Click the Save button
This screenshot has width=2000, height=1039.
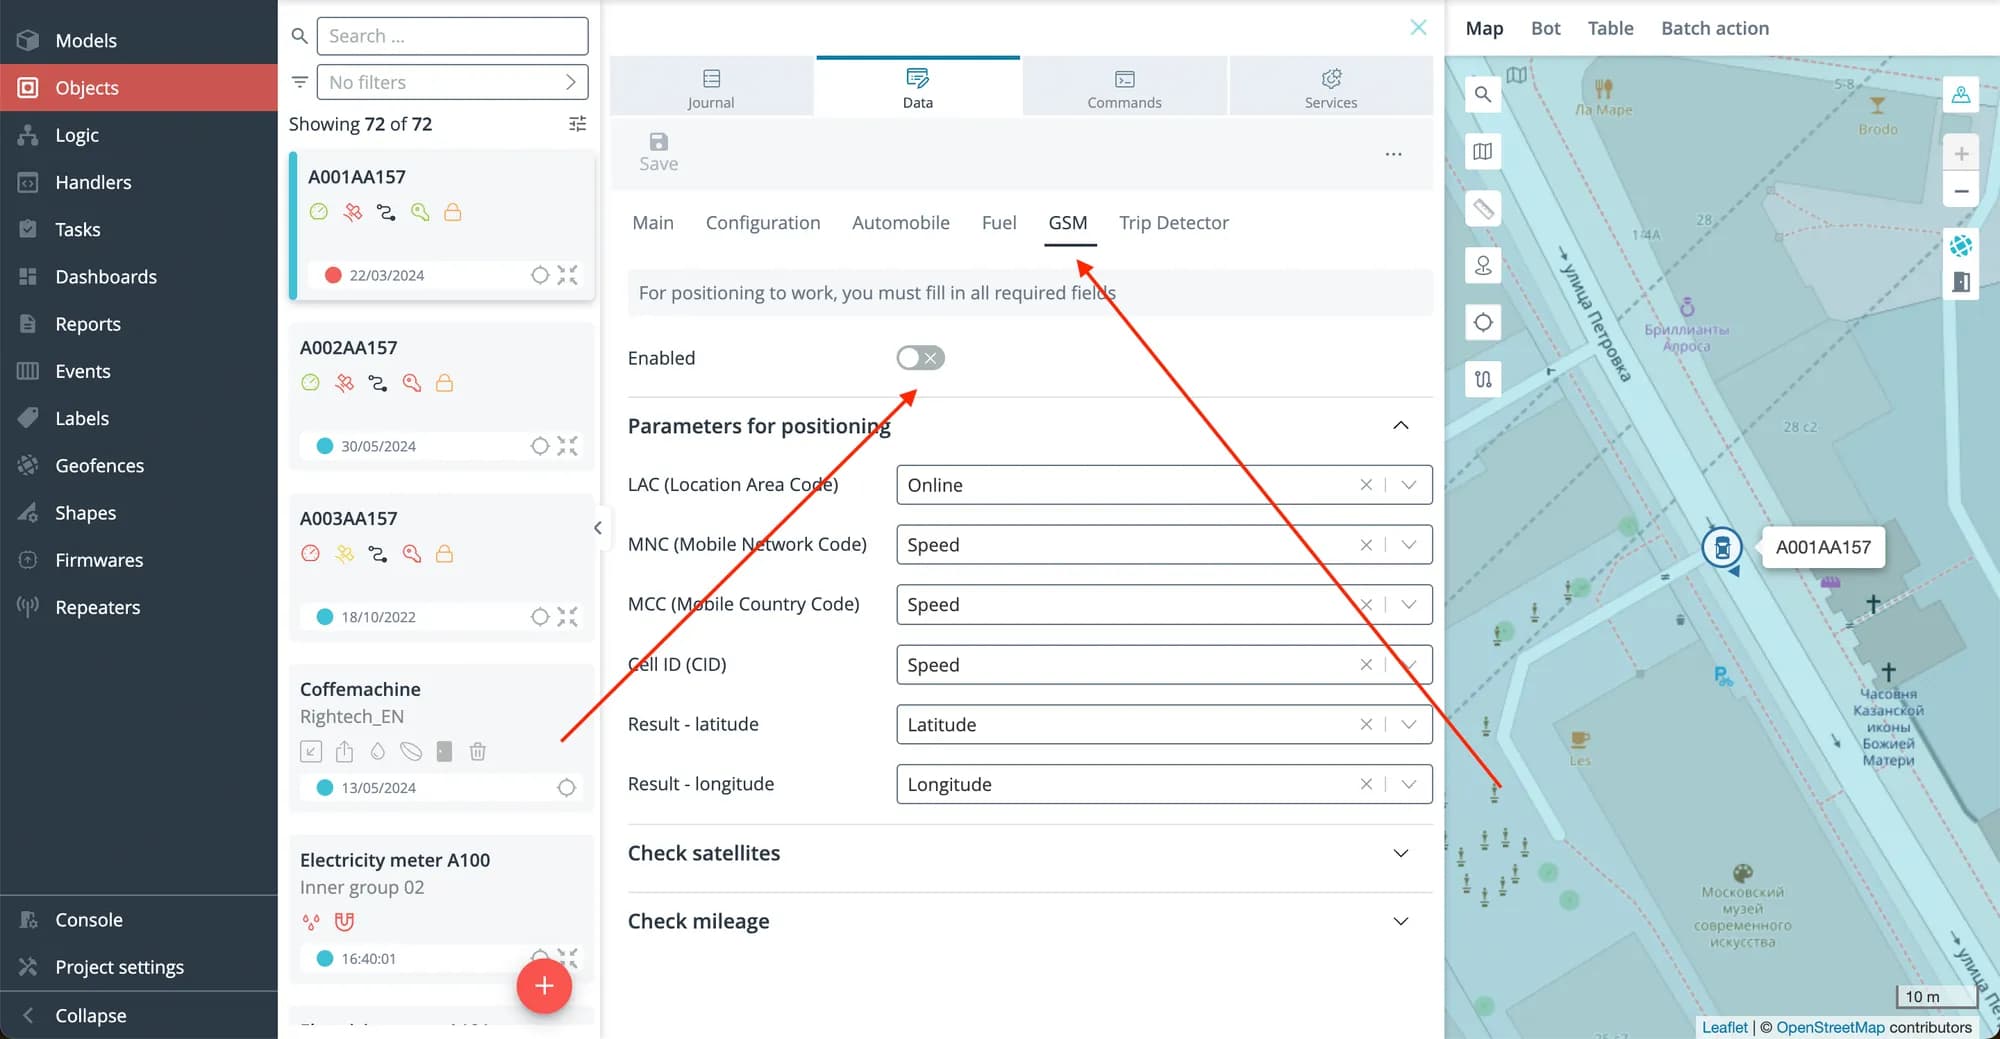(658, 152)
